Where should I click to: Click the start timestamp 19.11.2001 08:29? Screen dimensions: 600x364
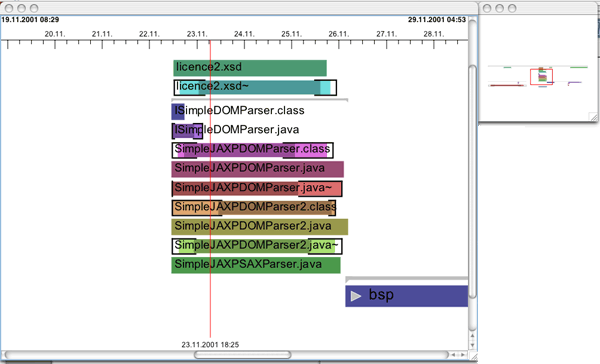point(30,20)
